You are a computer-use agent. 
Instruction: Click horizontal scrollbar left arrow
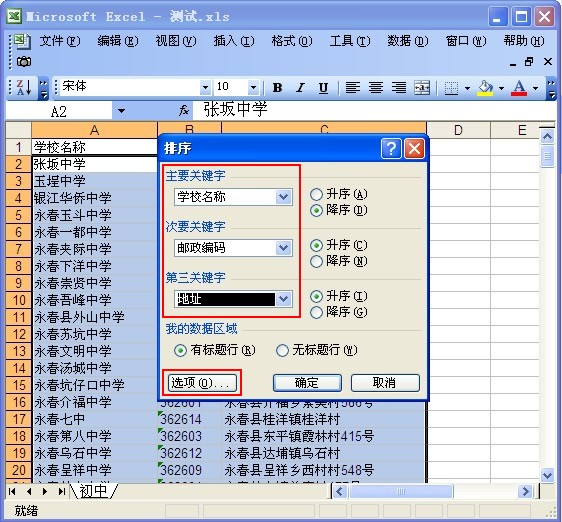pyautogui.click(x=339, y=492)
